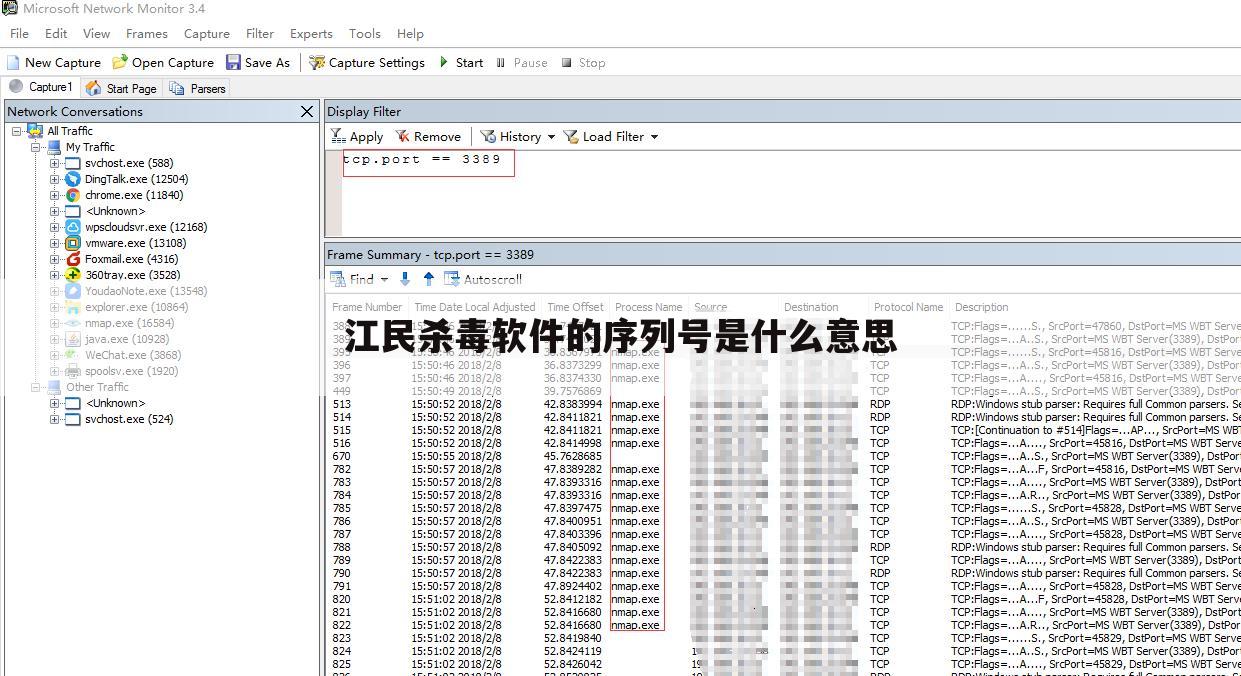Select the DingTalk.exe icon in the tree
This screenshot has width=1241, height=676.
point(72,179)
